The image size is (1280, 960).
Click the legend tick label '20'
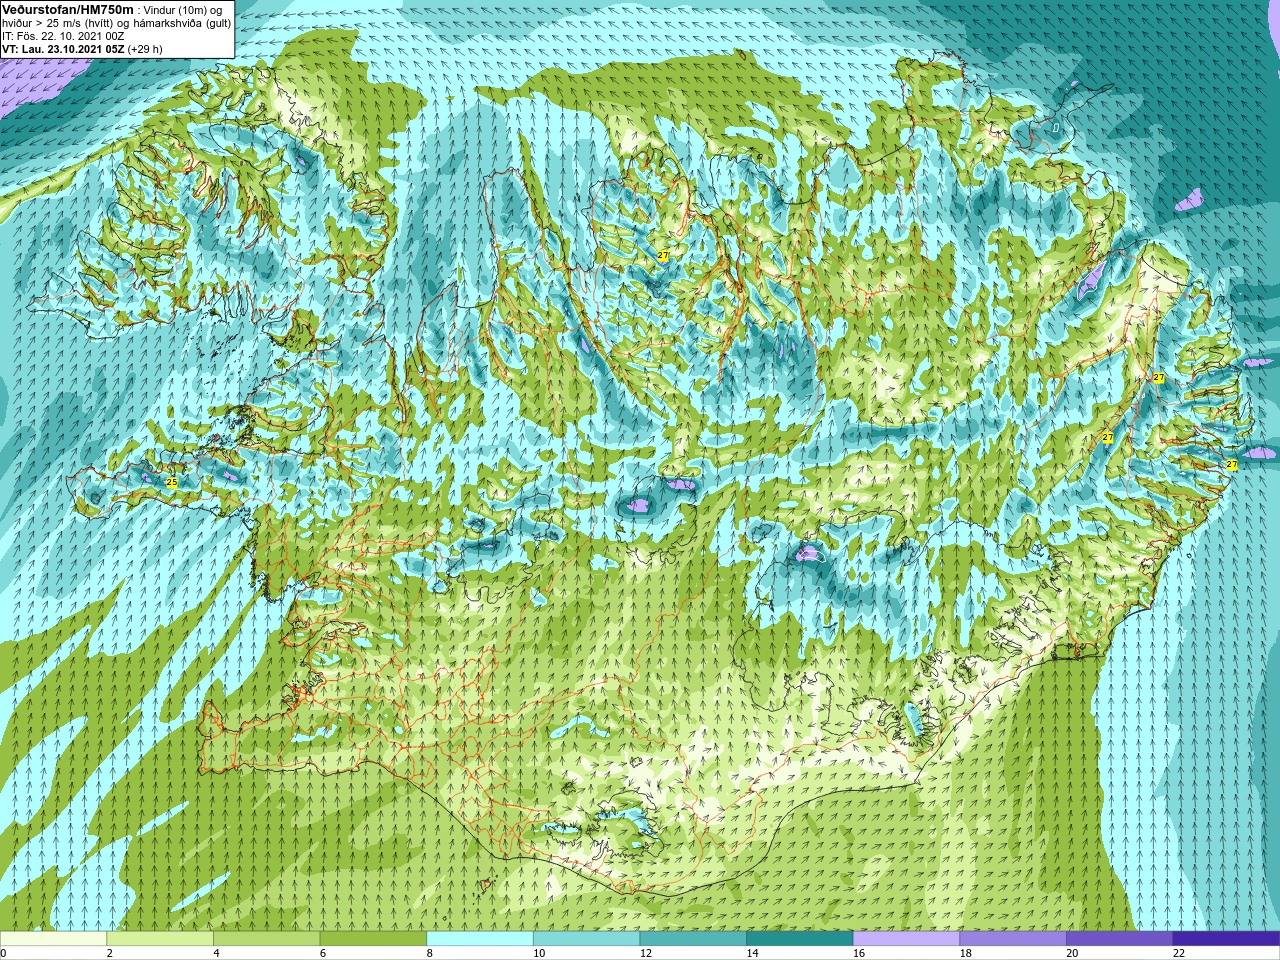1072,953
